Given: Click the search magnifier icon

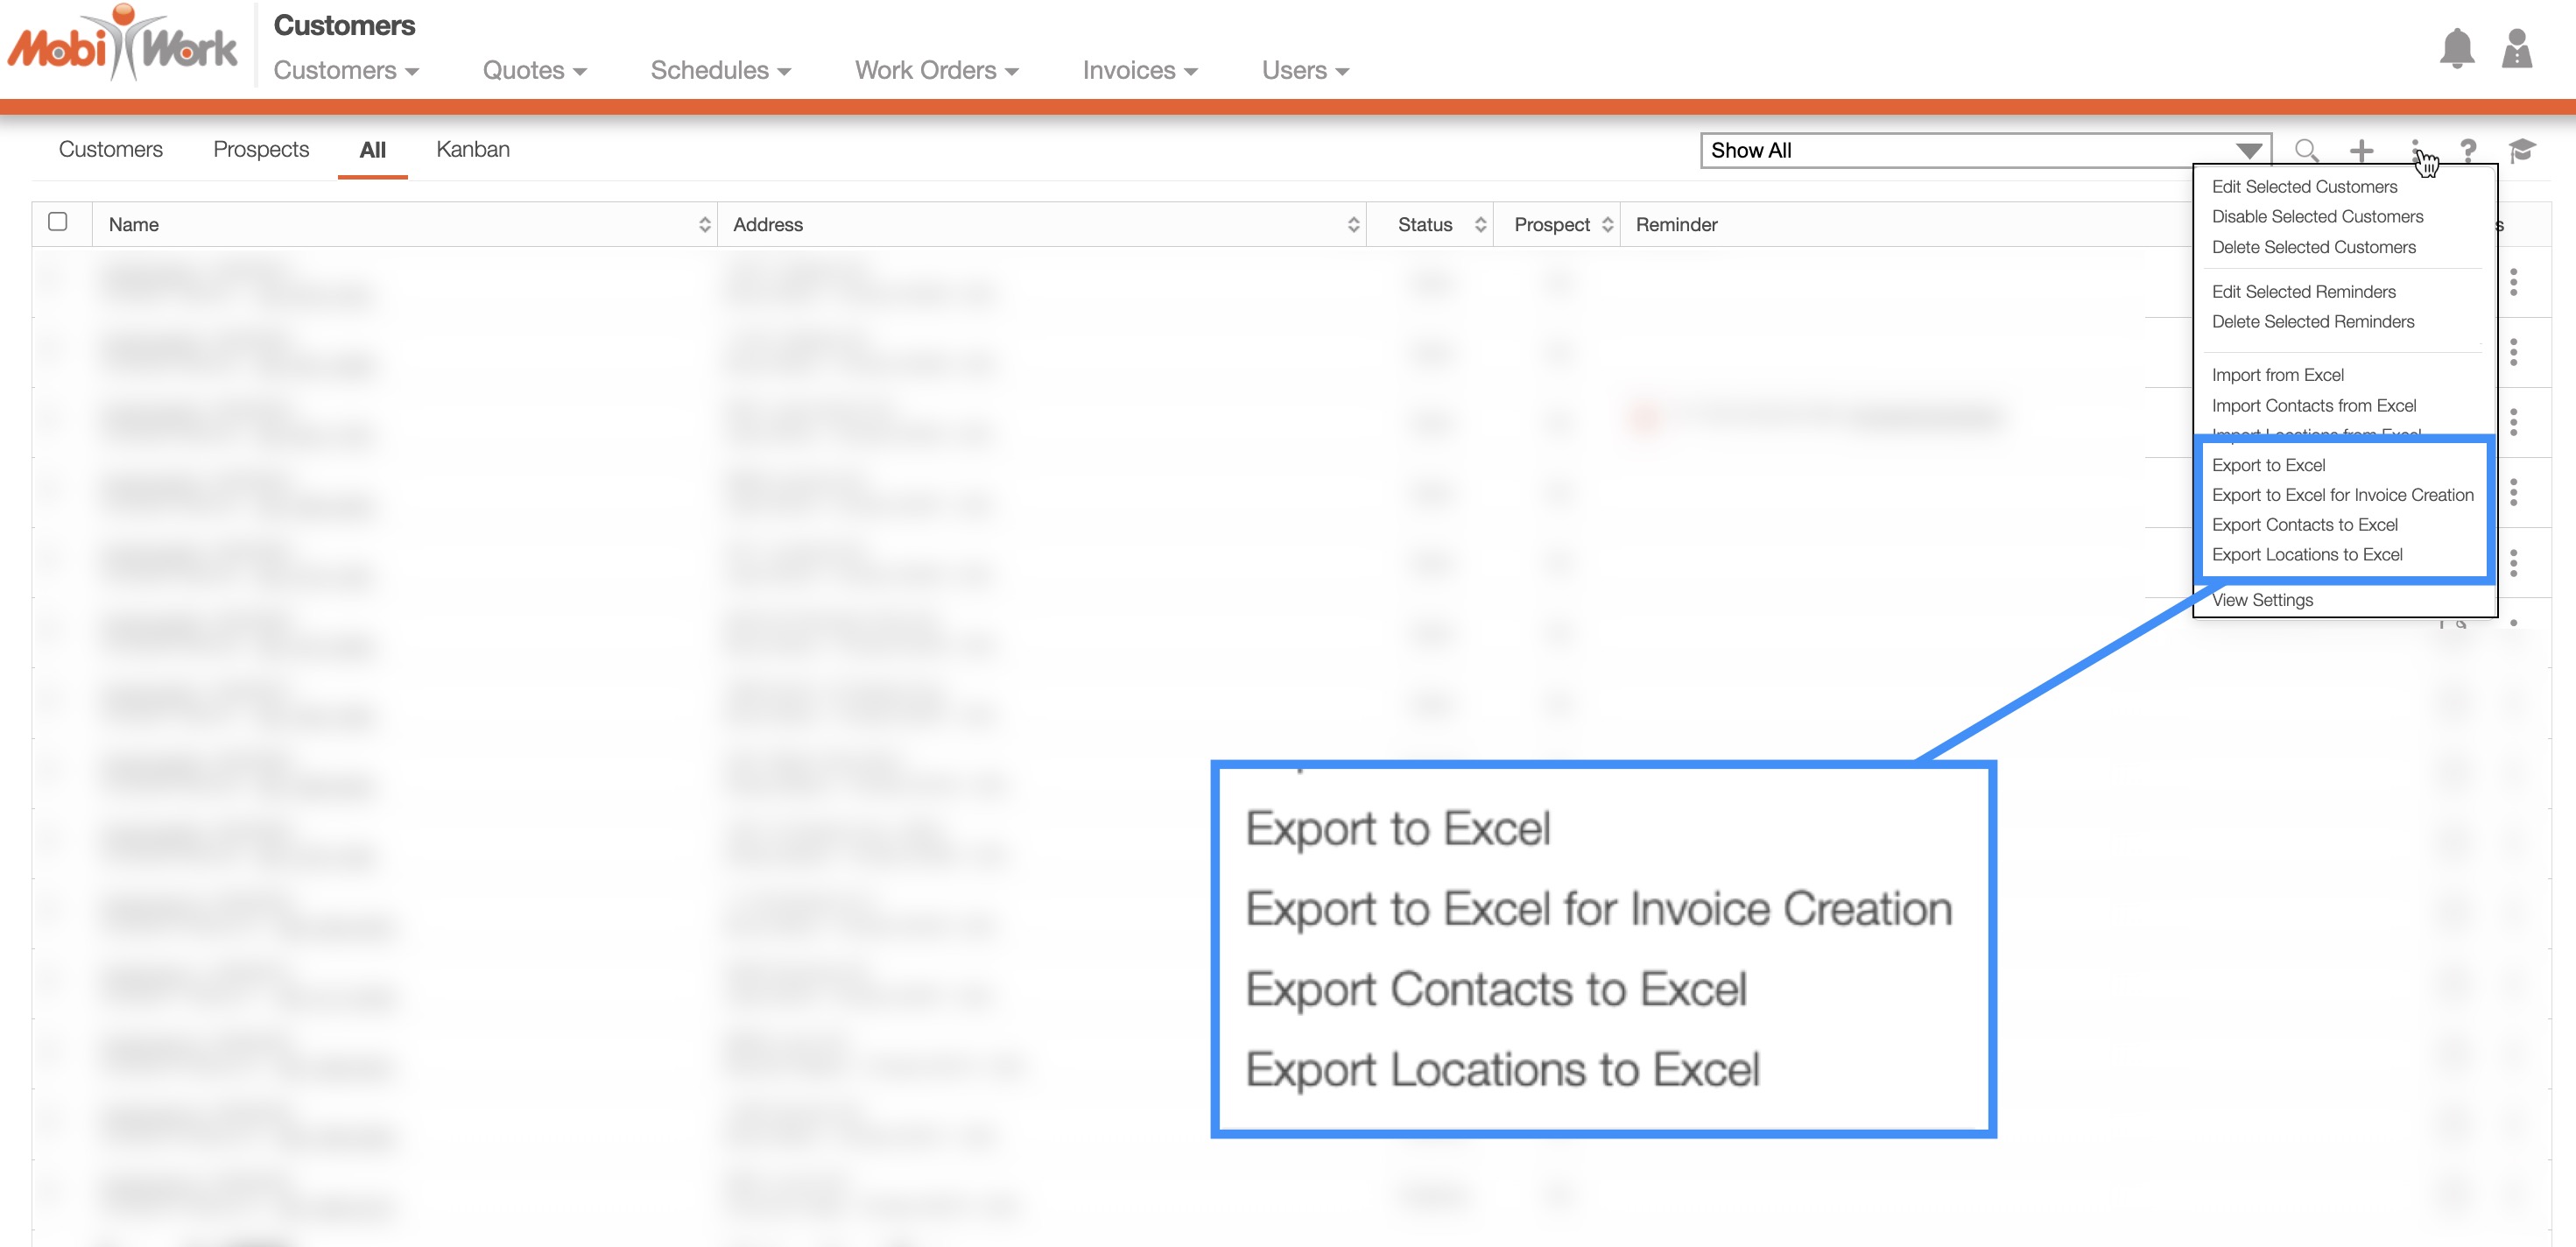Looking at the screenshot, I should [2306, 150].
